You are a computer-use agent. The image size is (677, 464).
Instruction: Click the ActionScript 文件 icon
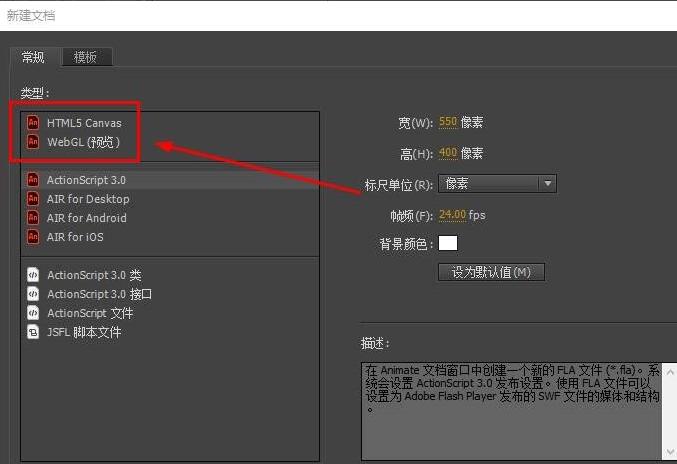coord(33,312)
